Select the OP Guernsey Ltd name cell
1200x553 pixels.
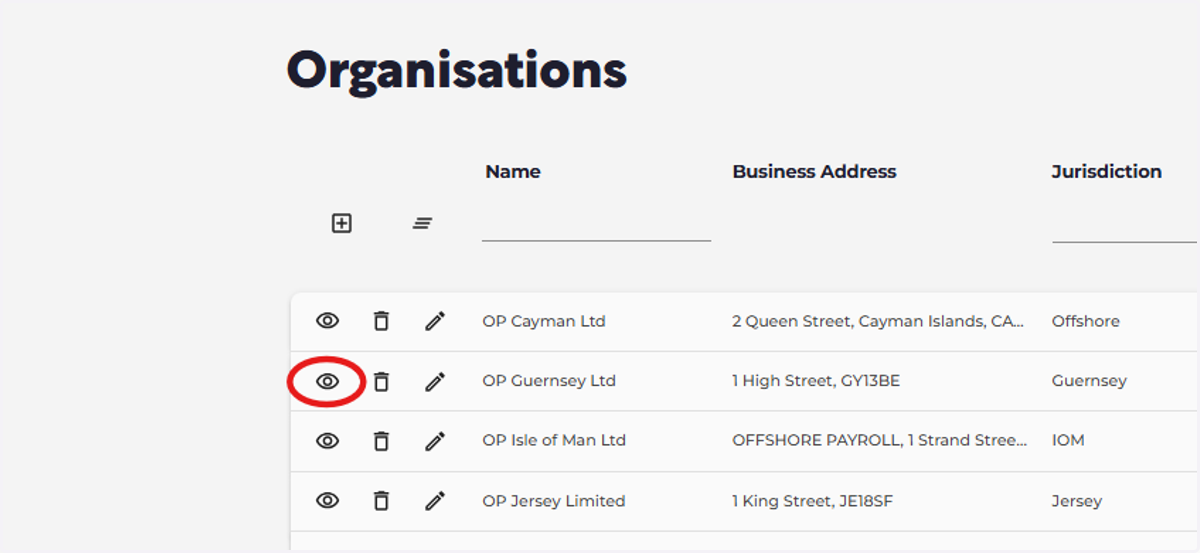(549, 381)
